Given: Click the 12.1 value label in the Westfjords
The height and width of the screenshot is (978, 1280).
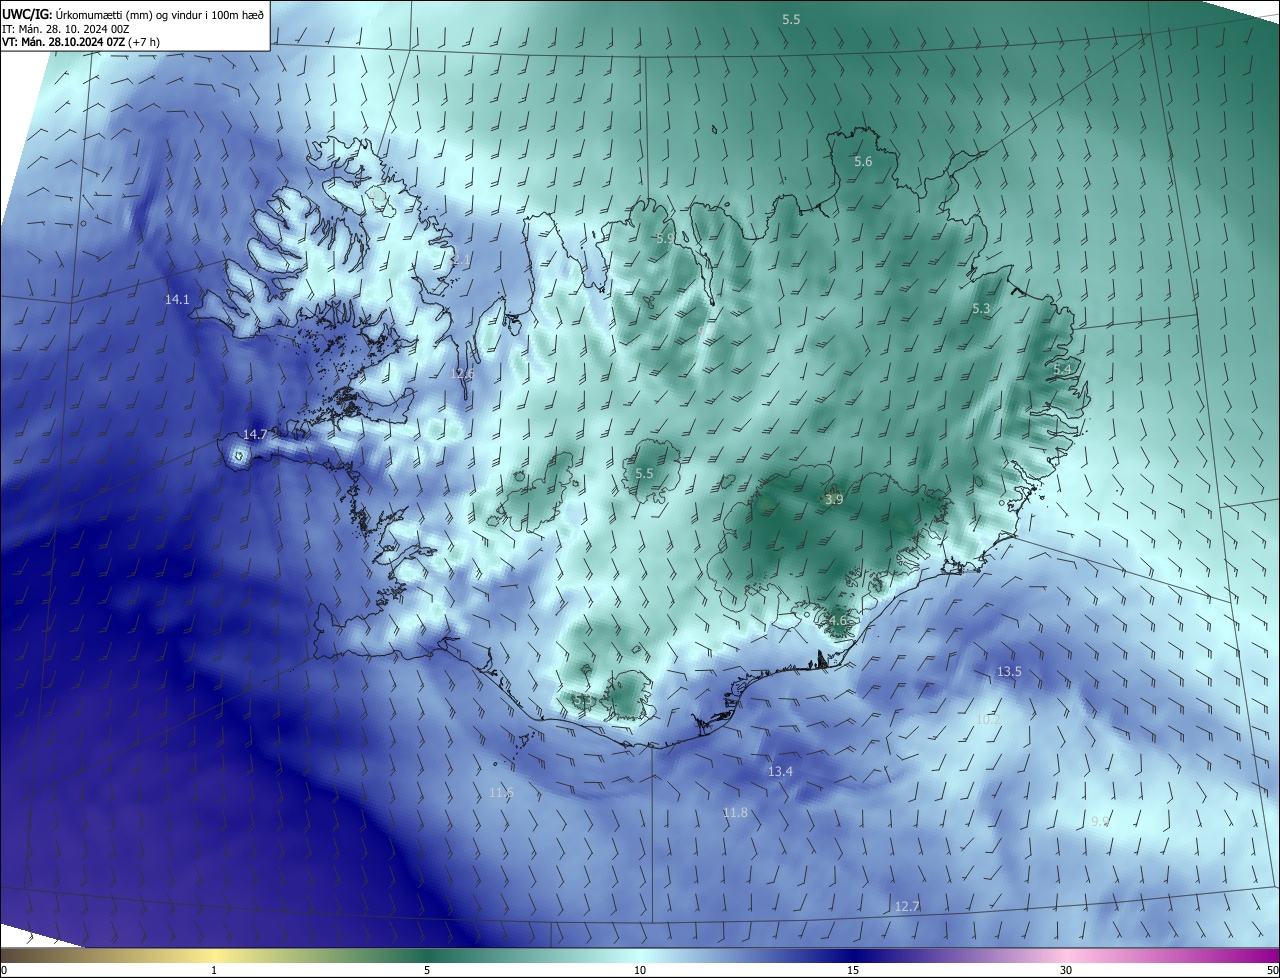Looking at the screenshot, I should [461, 259].
